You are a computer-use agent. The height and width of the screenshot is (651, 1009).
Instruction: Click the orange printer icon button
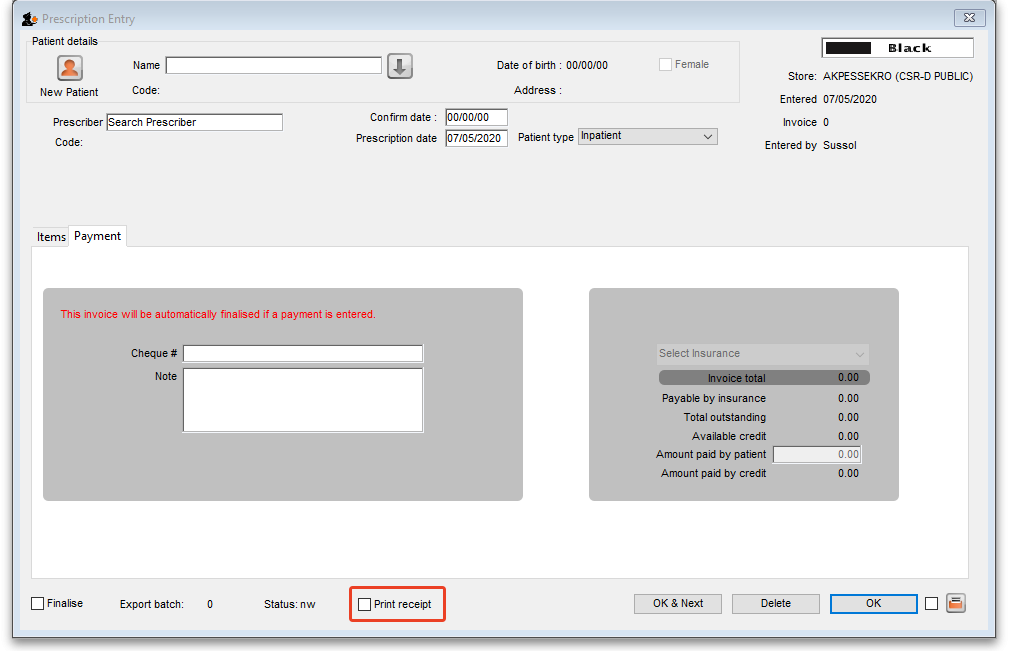[956, 603]
